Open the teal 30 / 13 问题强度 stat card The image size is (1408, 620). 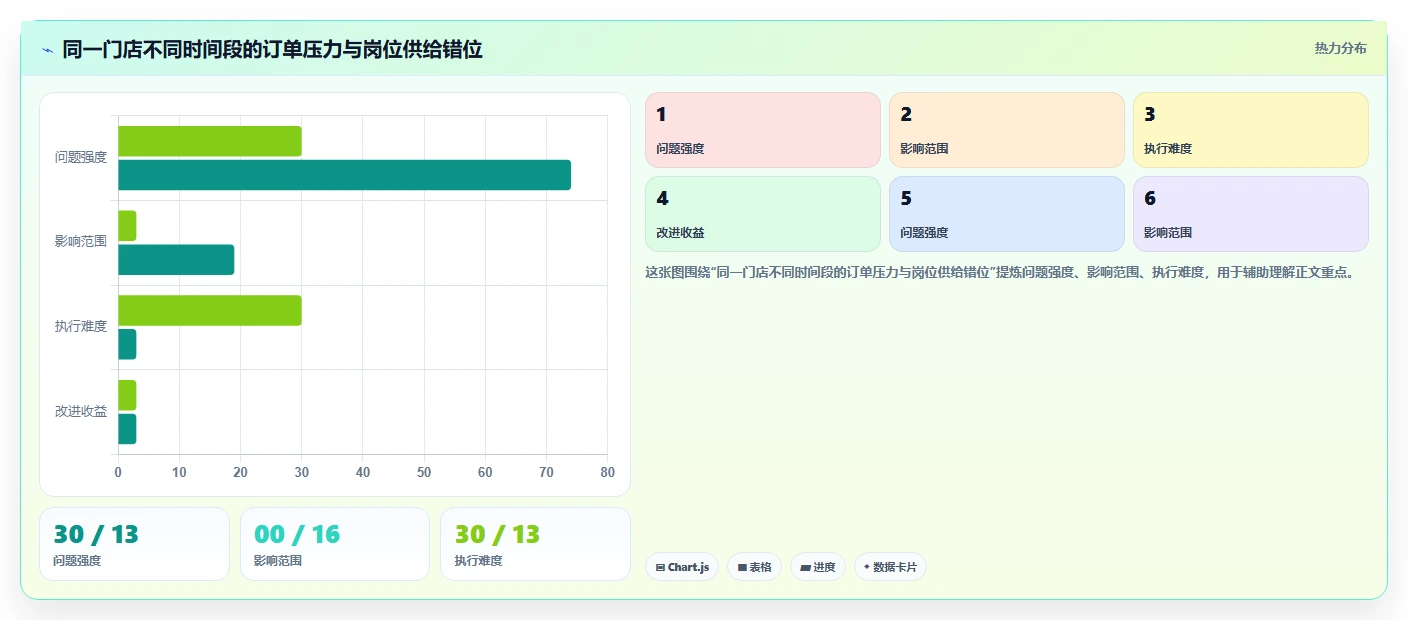(135, 544)
